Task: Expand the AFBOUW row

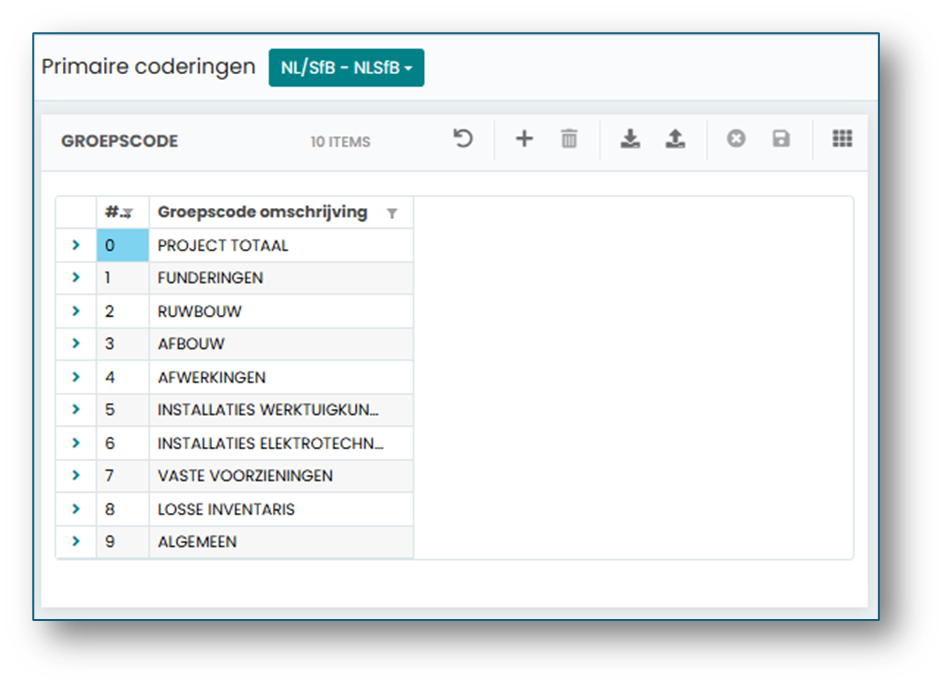Action: [76, 343]
